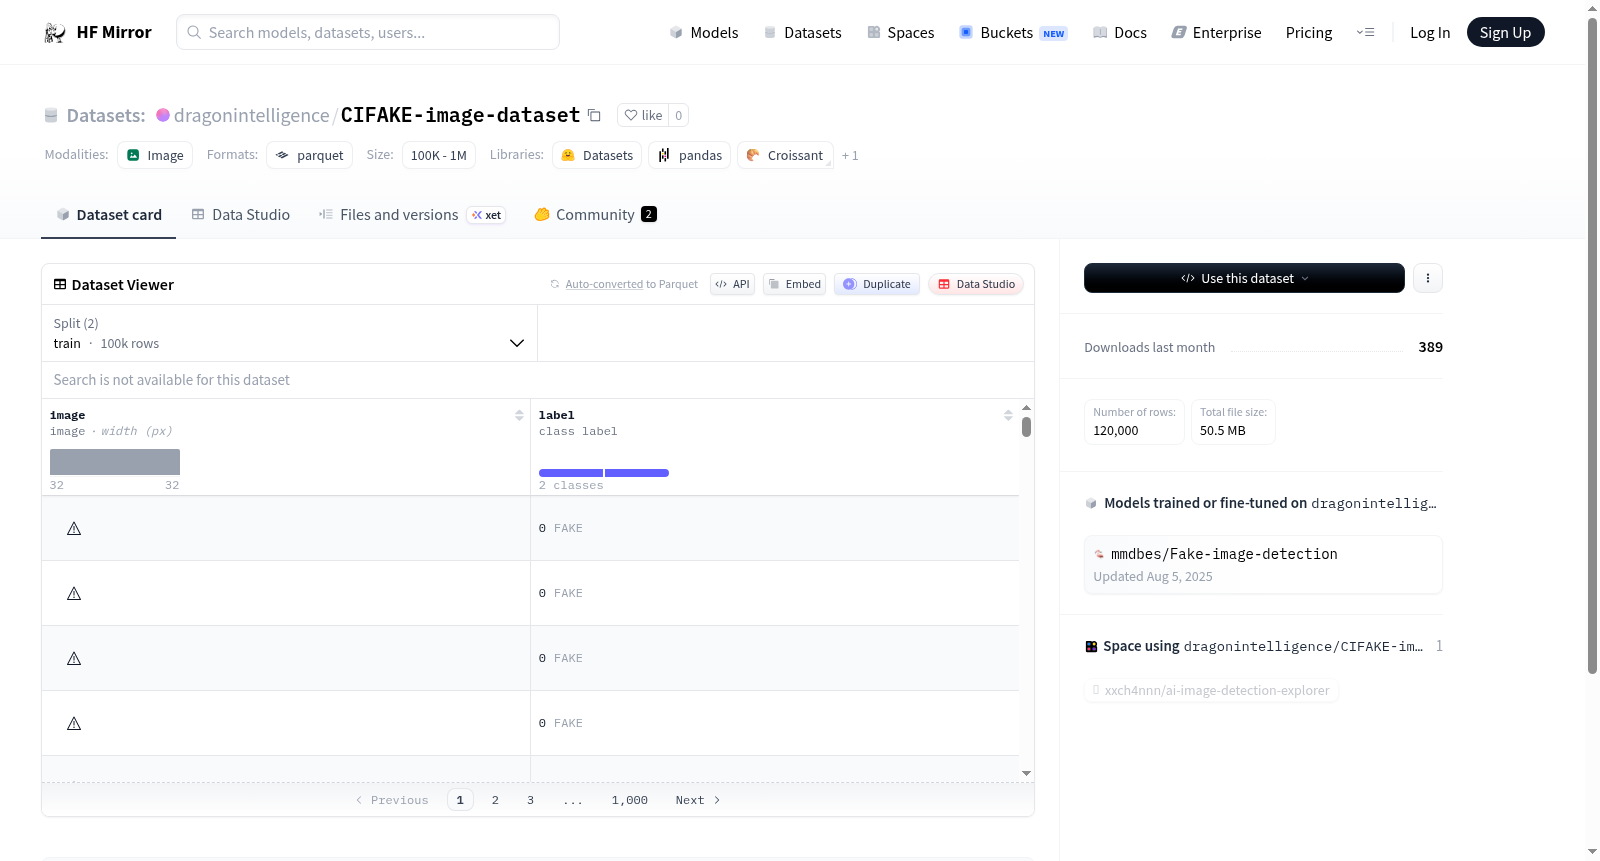Click the Log In link
Viewport: 1600px width, 861px height.
(1430, 33)
